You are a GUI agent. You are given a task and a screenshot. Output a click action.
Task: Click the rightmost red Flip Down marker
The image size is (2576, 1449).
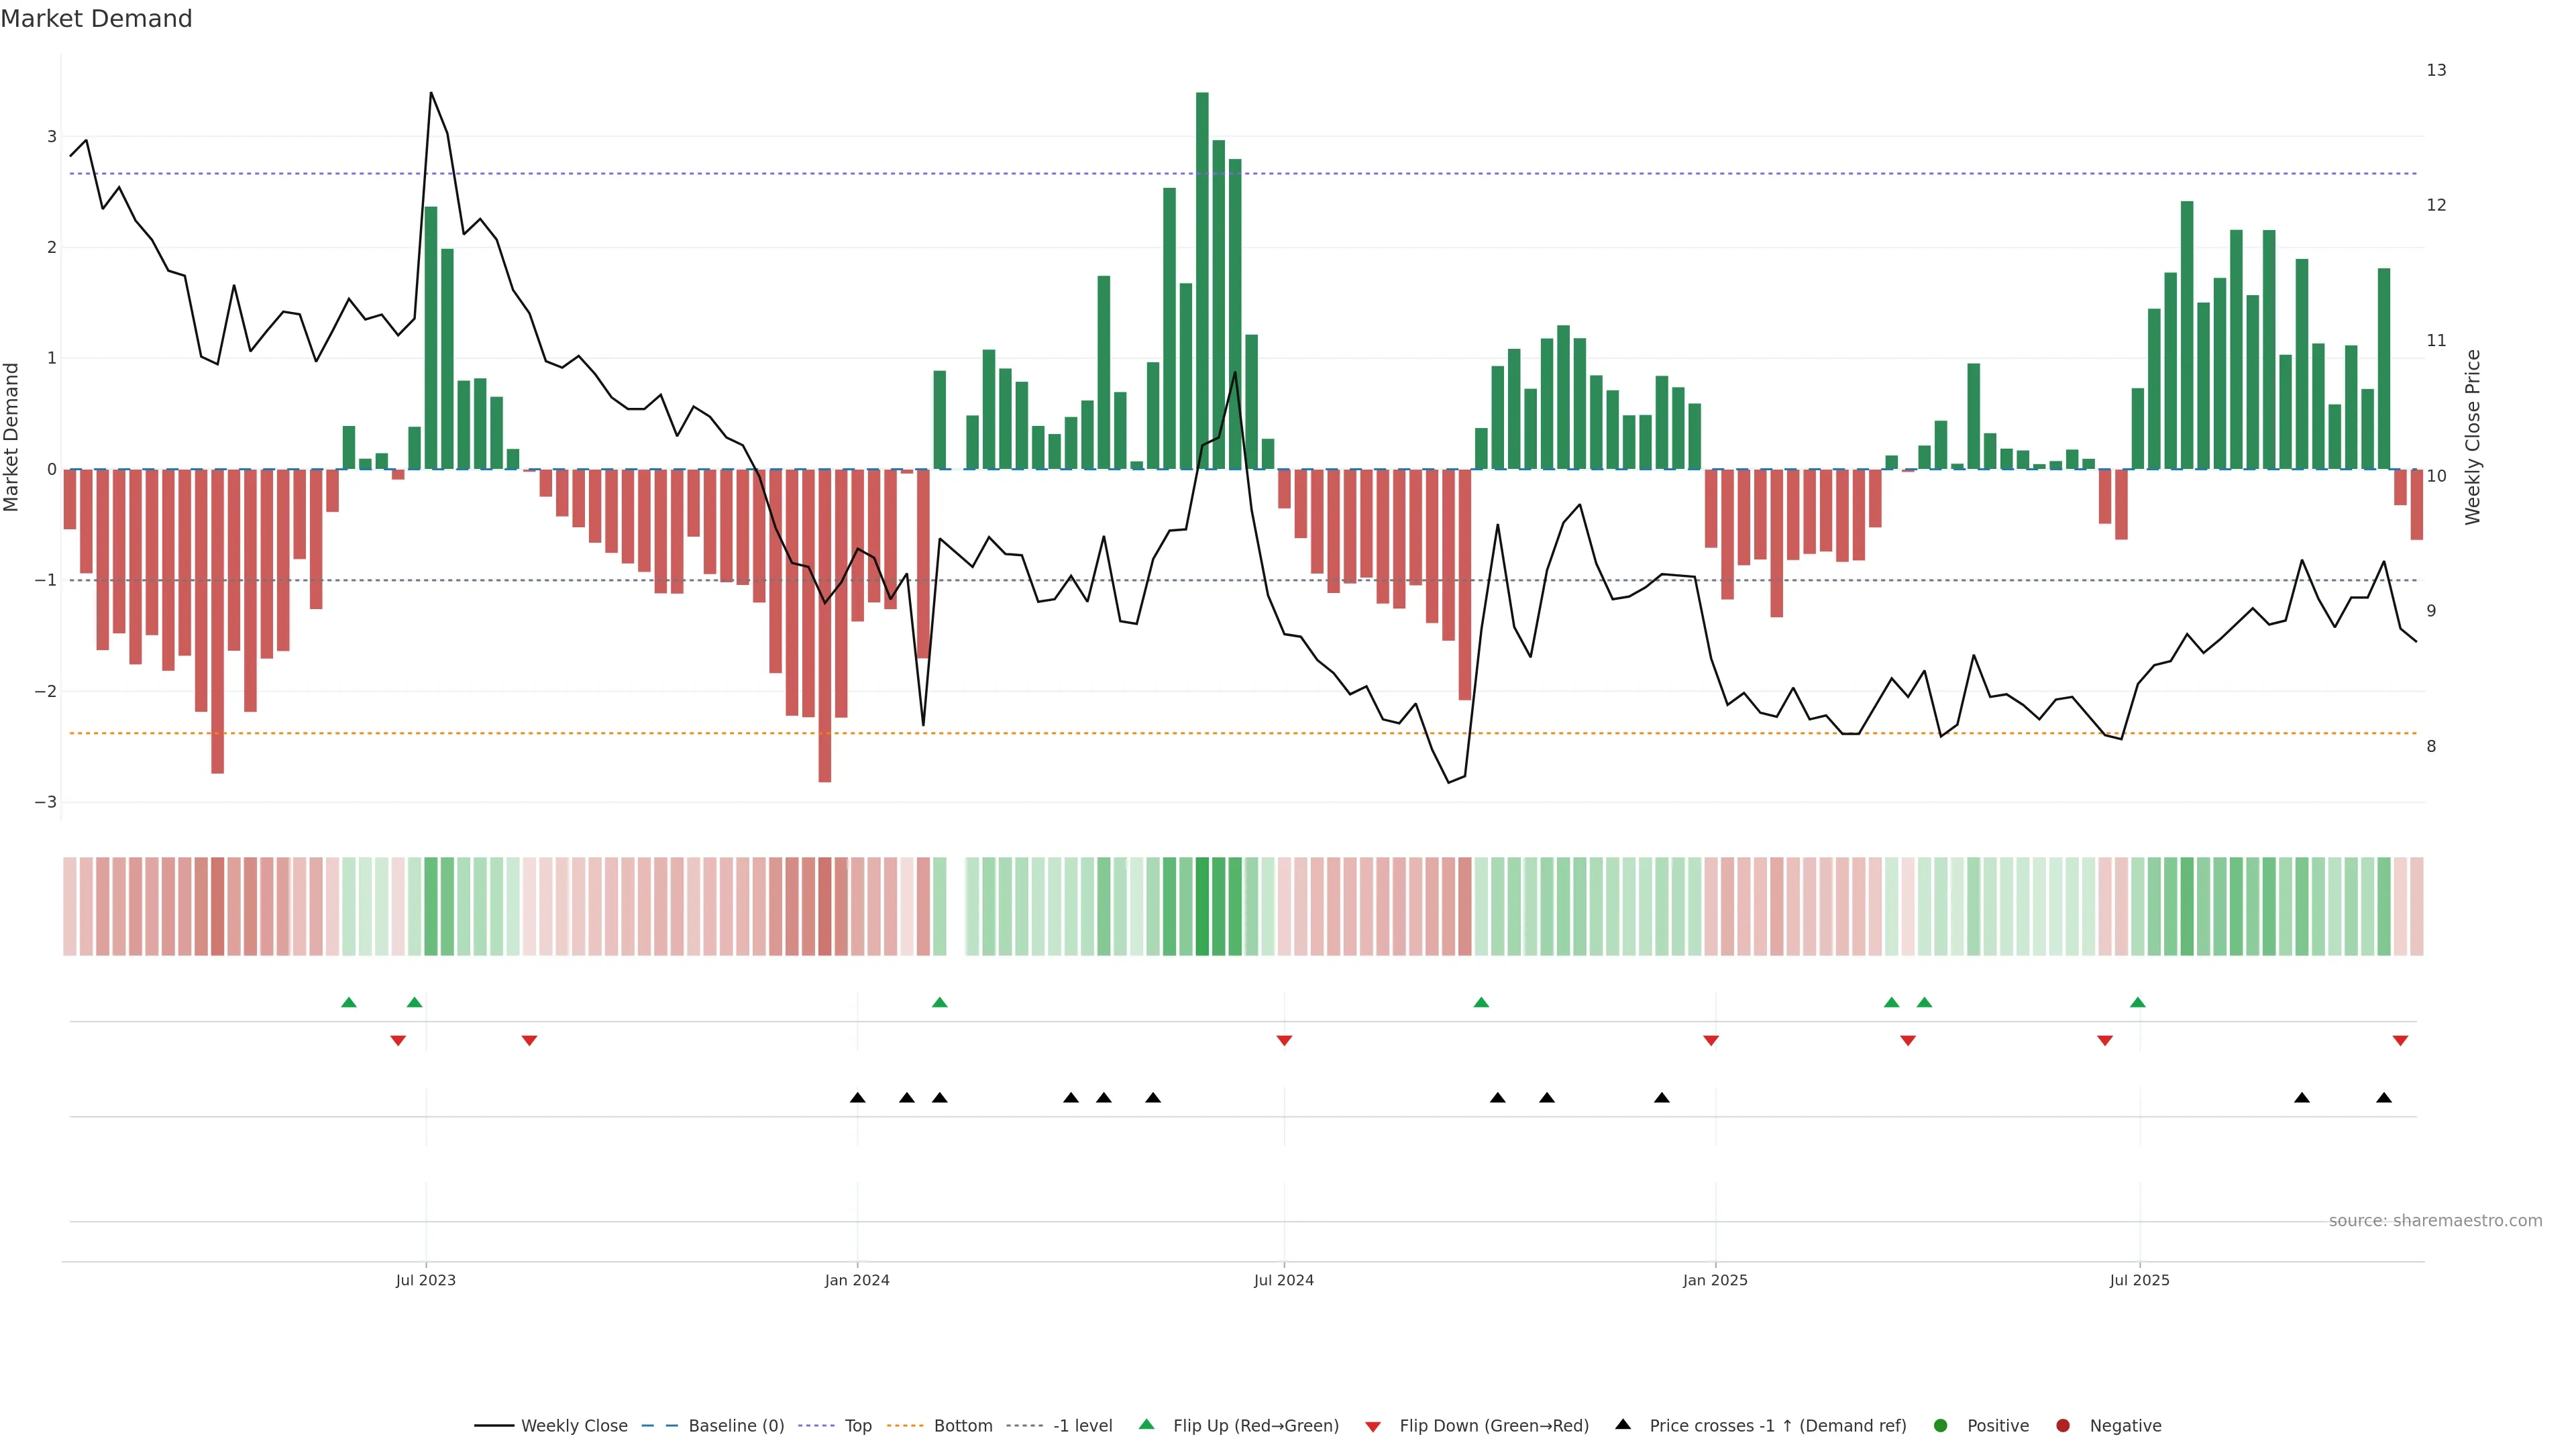2400,1041
